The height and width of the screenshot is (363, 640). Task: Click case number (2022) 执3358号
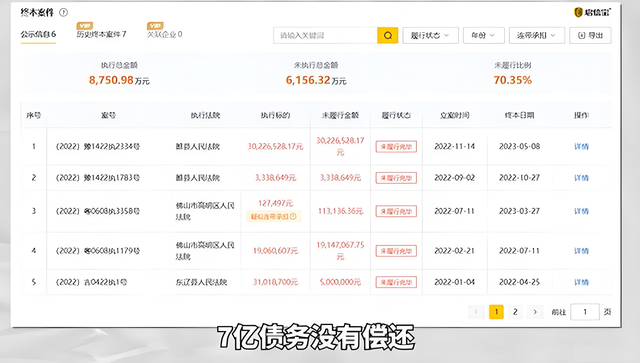coord(98,211)
